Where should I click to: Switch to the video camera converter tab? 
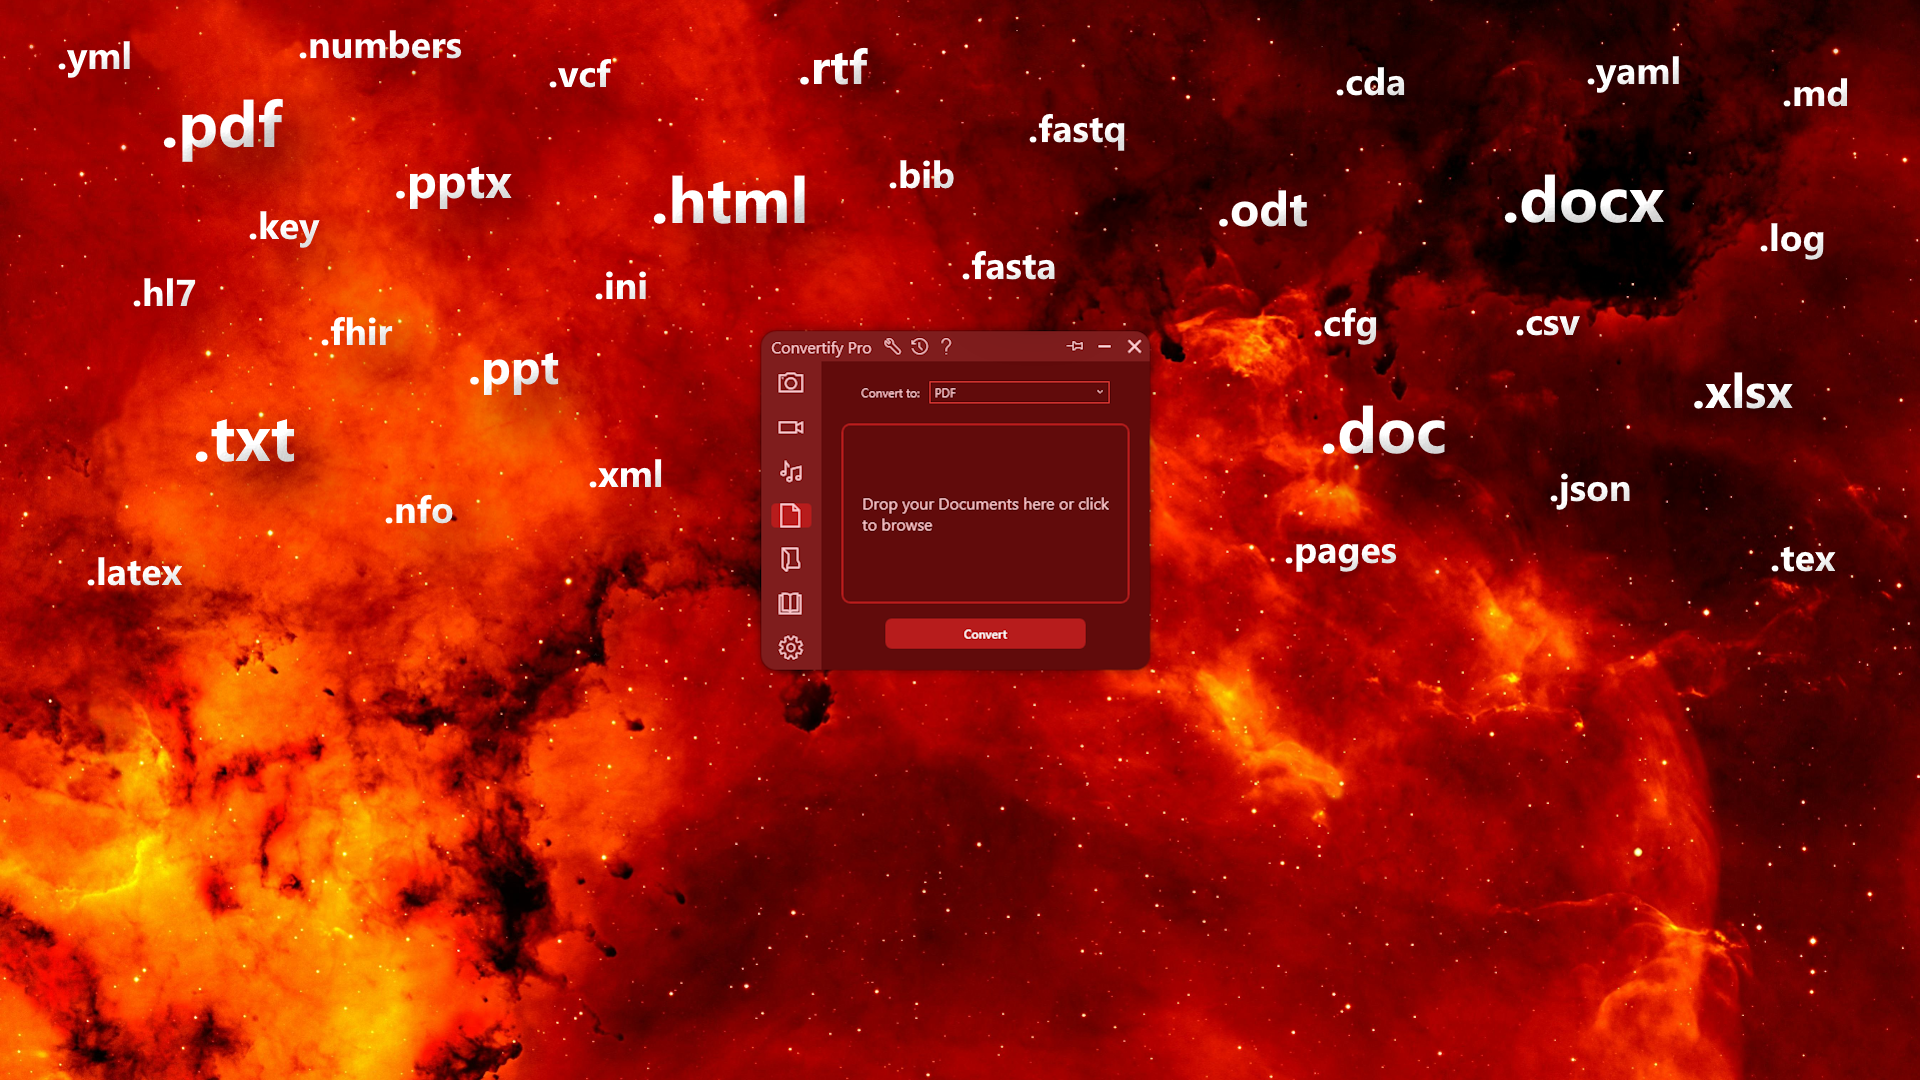(x=790, y=427)
